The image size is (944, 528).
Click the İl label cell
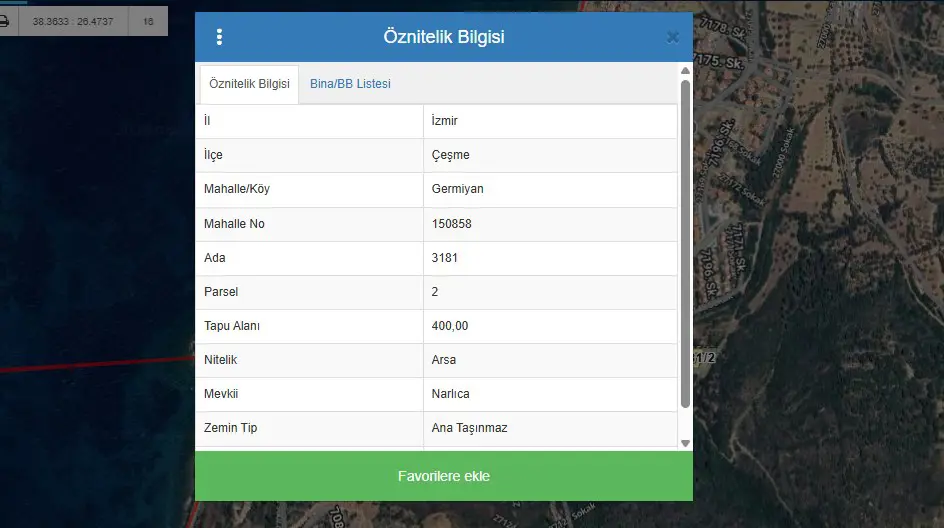(309, 121)
